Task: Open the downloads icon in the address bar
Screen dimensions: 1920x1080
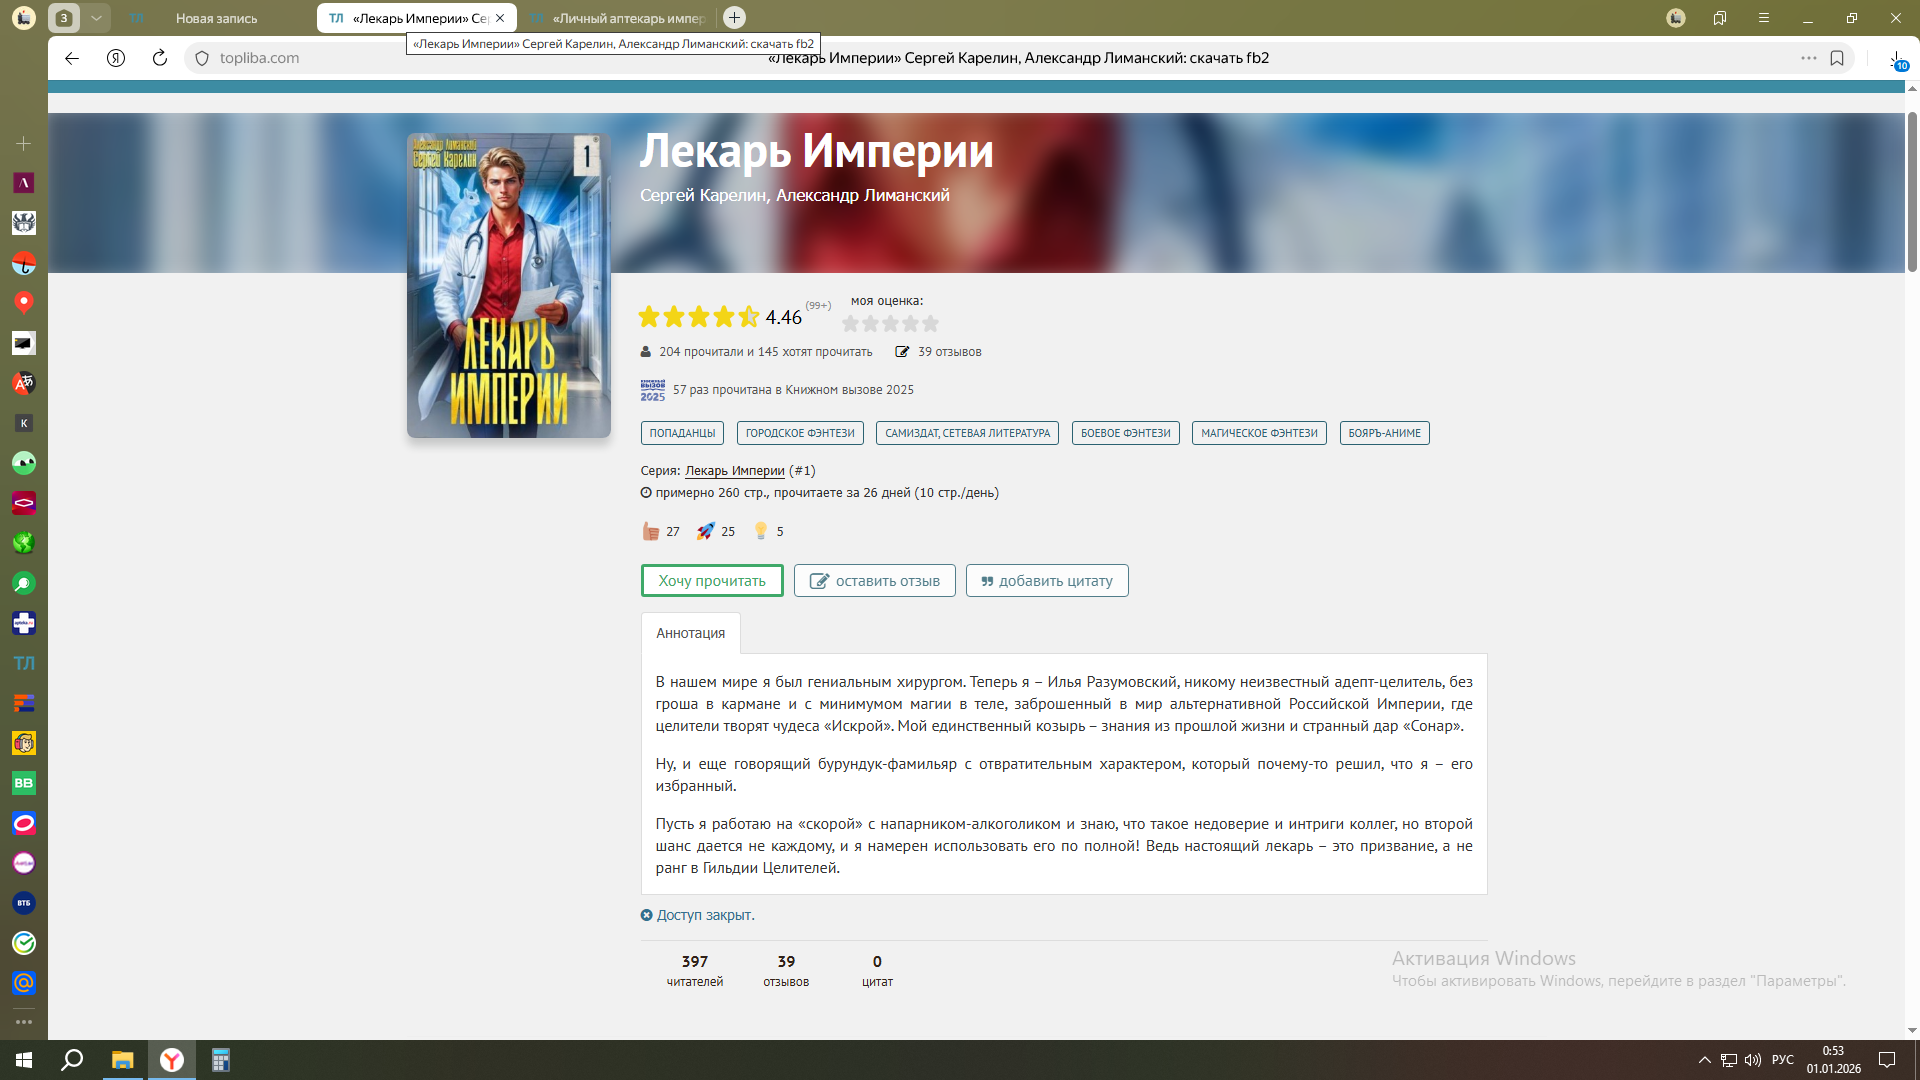Action: pos(1896,59)
